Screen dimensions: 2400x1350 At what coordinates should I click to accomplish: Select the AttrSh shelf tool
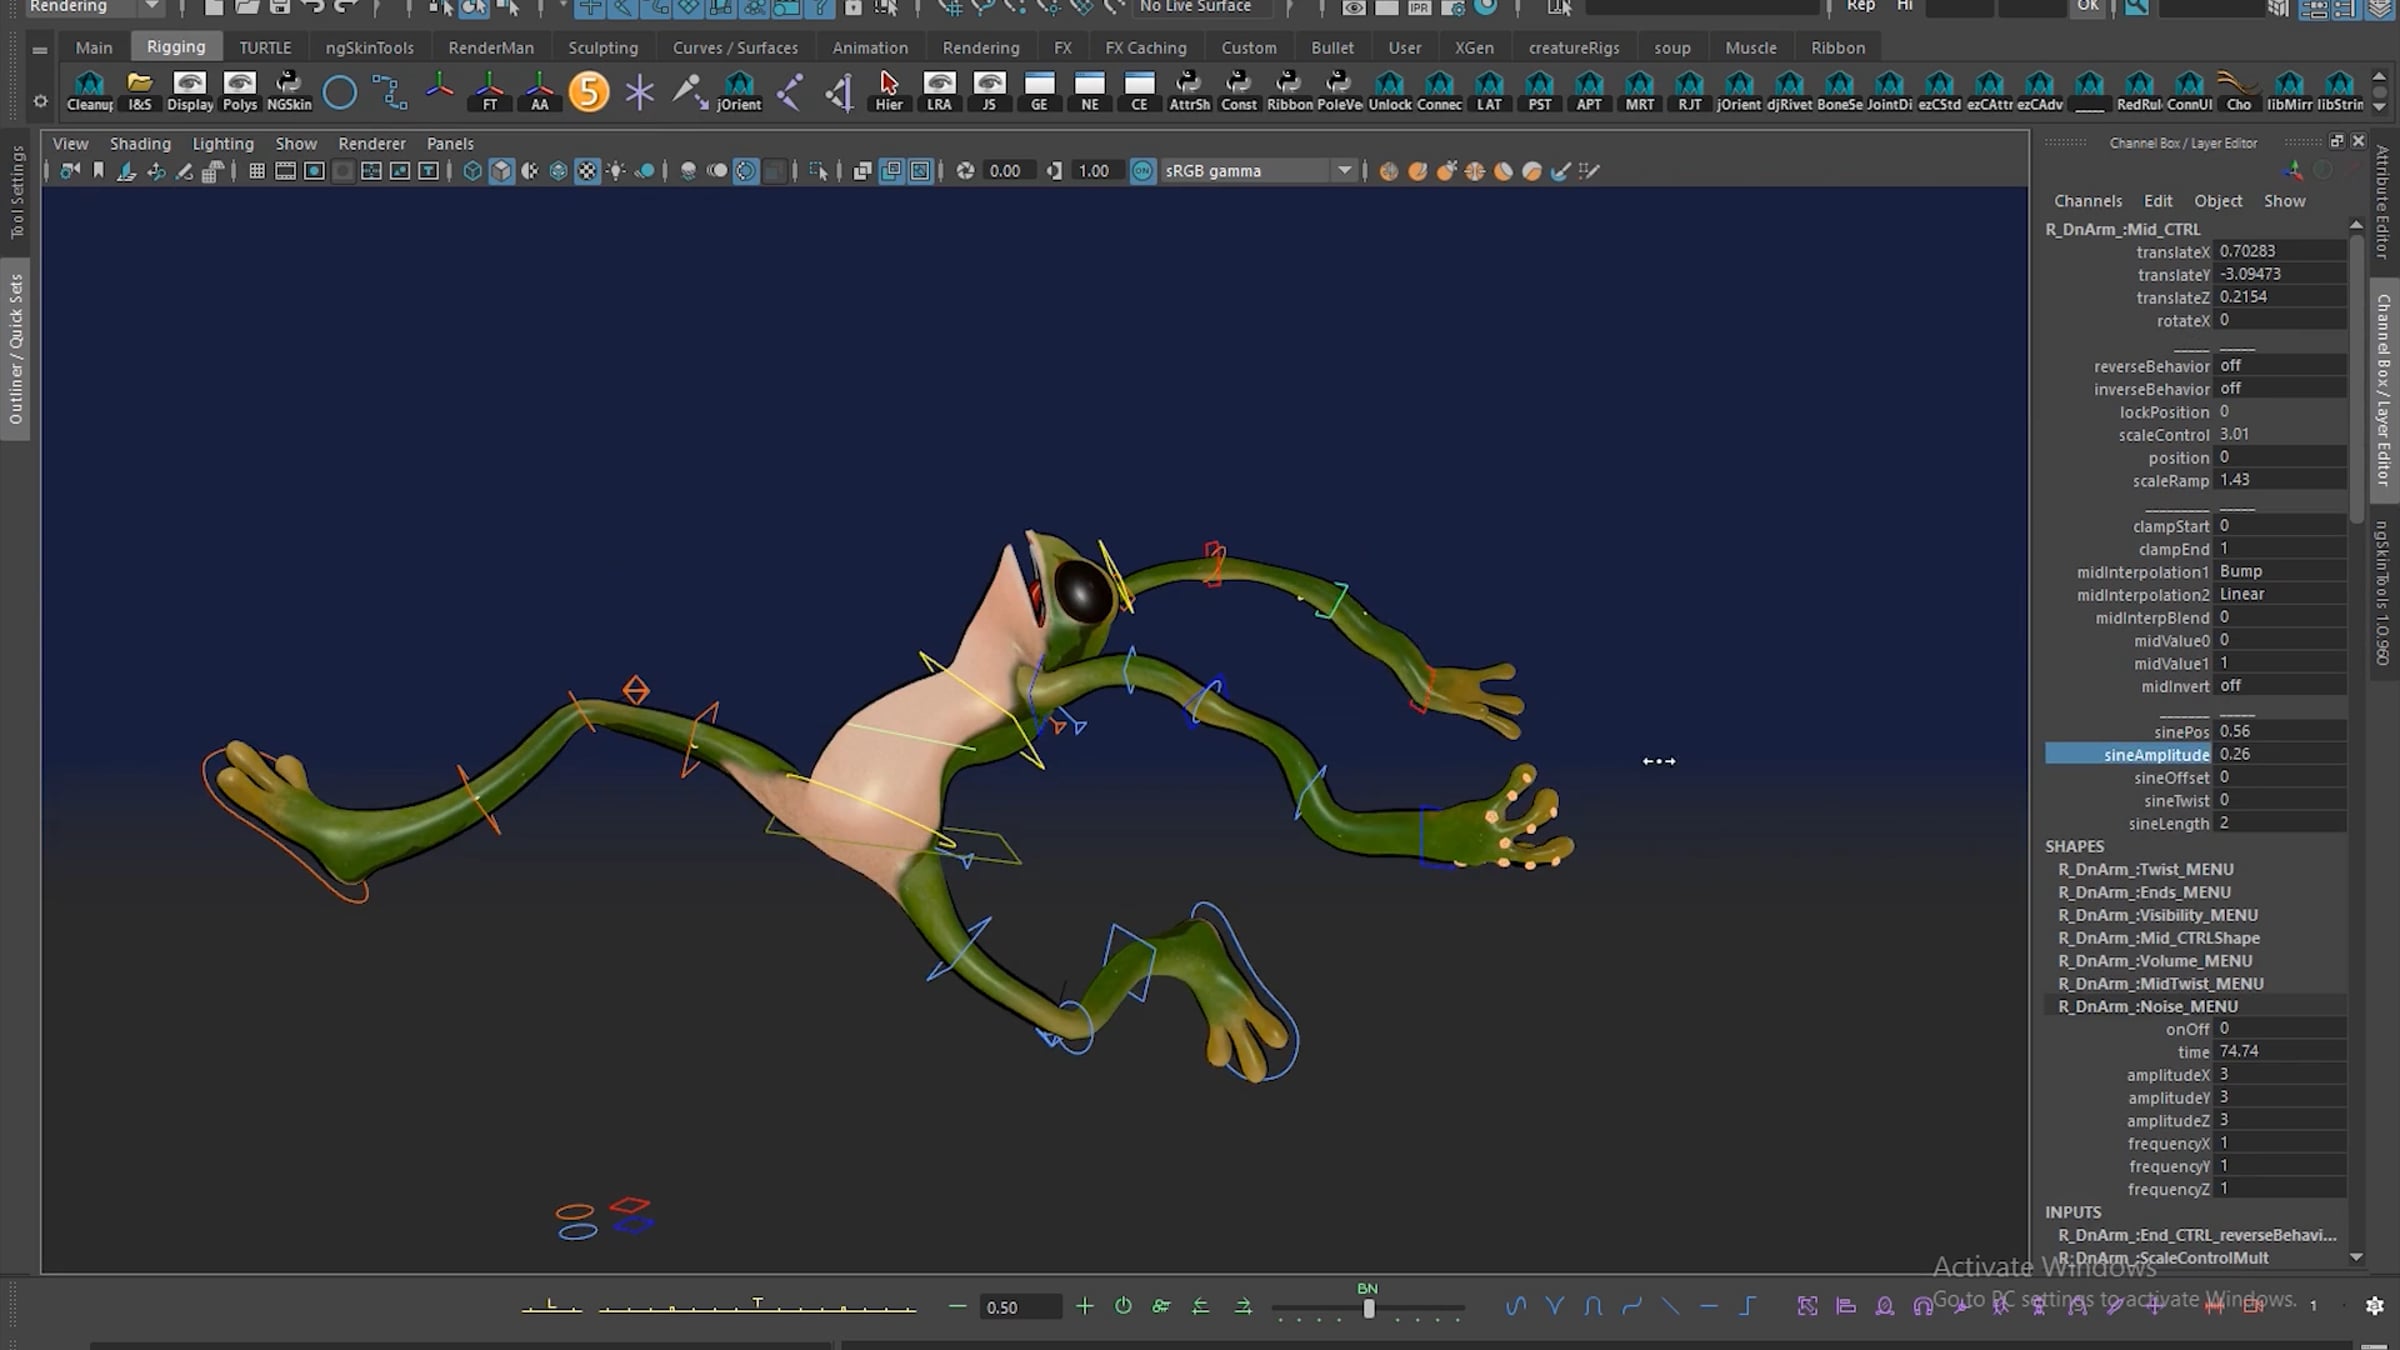(1189, 91)
